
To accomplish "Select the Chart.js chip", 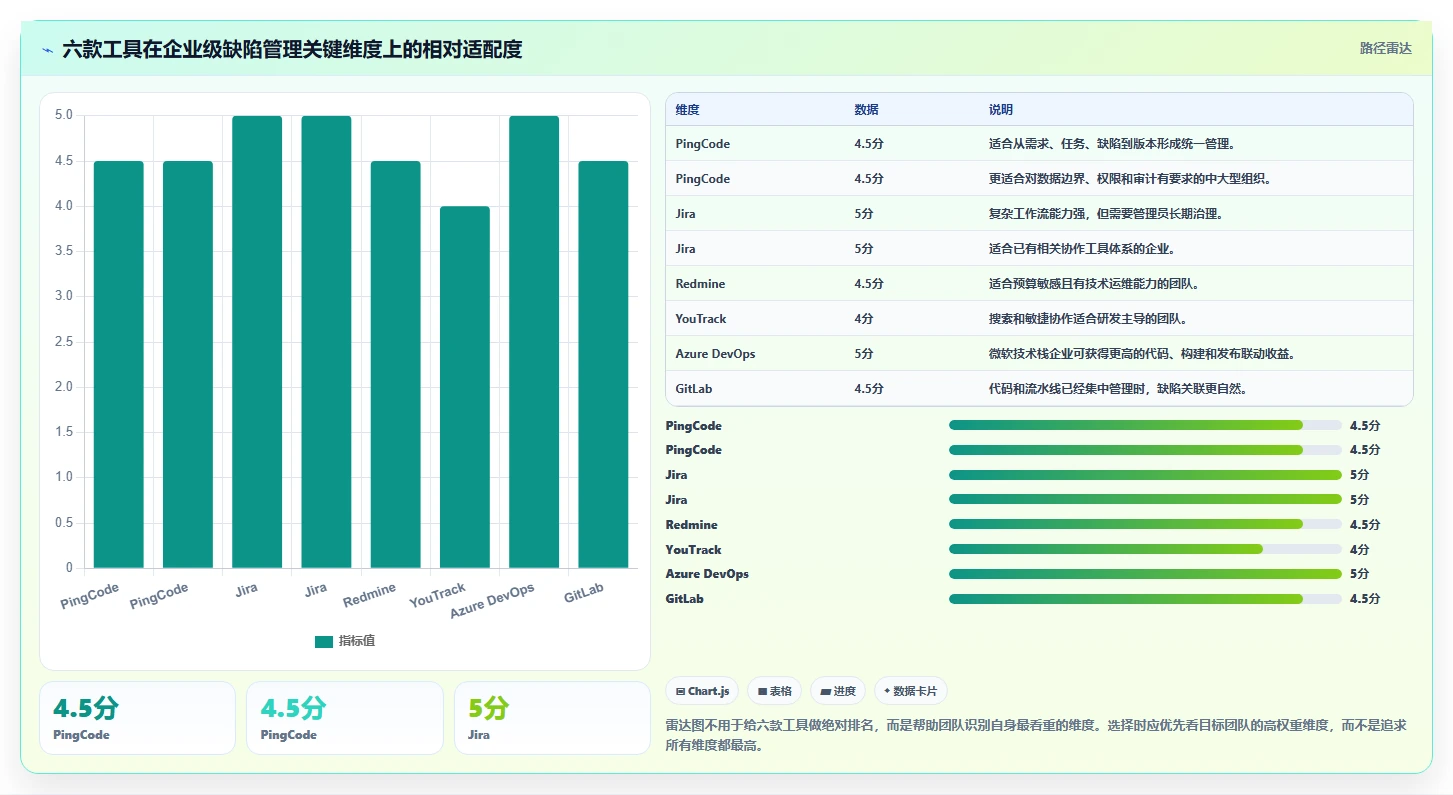I will pyautogui.click(x=702, y=691).
